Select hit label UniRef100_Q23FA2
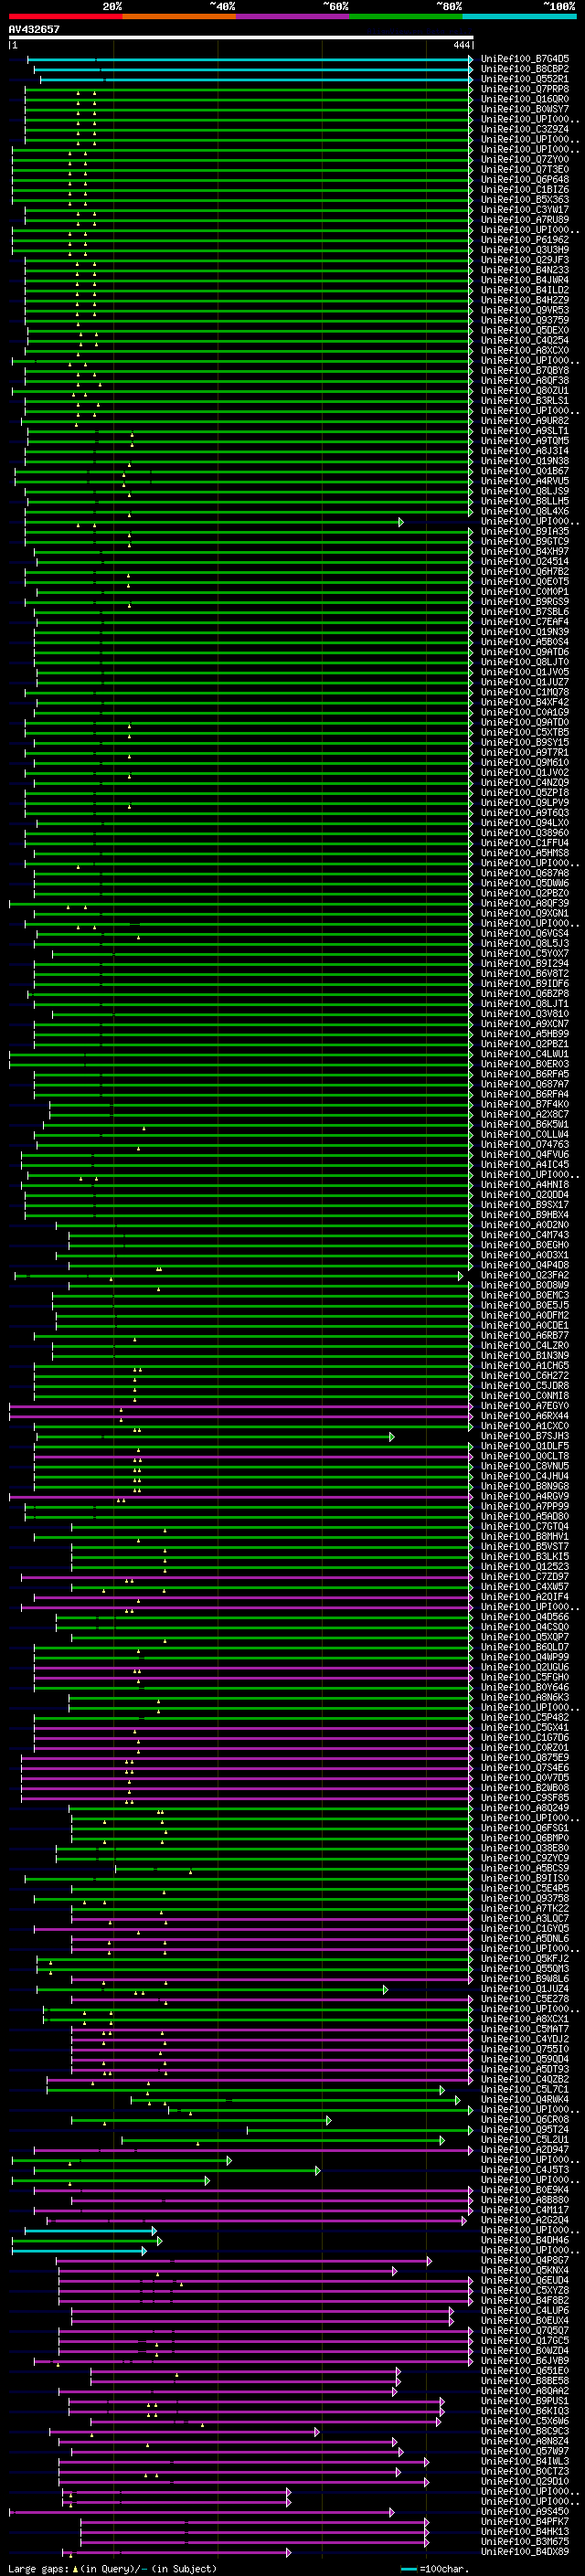The height and width of the screenshot is (2576, 585). click(525, 1275)
